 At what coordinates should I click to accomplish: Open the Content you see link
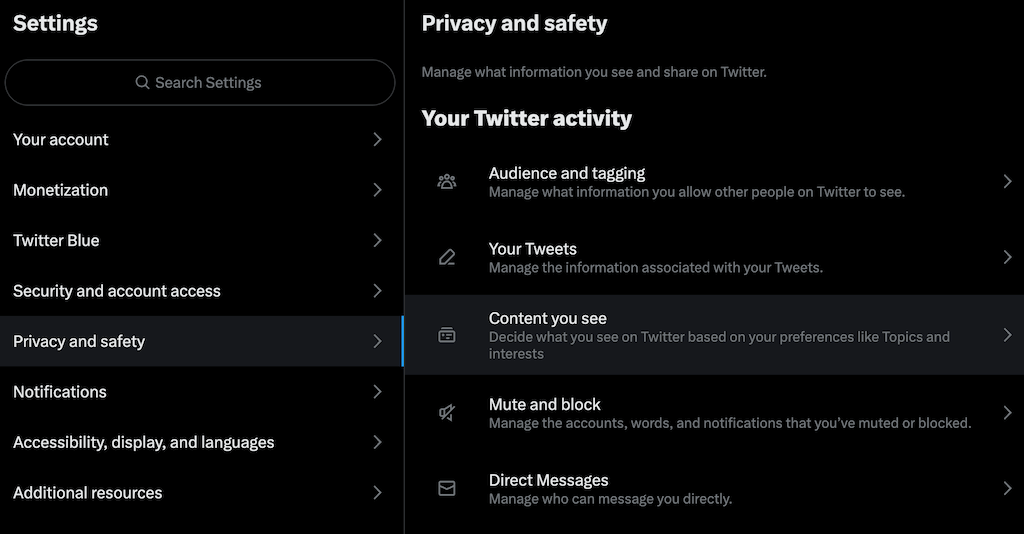point(548,319)
